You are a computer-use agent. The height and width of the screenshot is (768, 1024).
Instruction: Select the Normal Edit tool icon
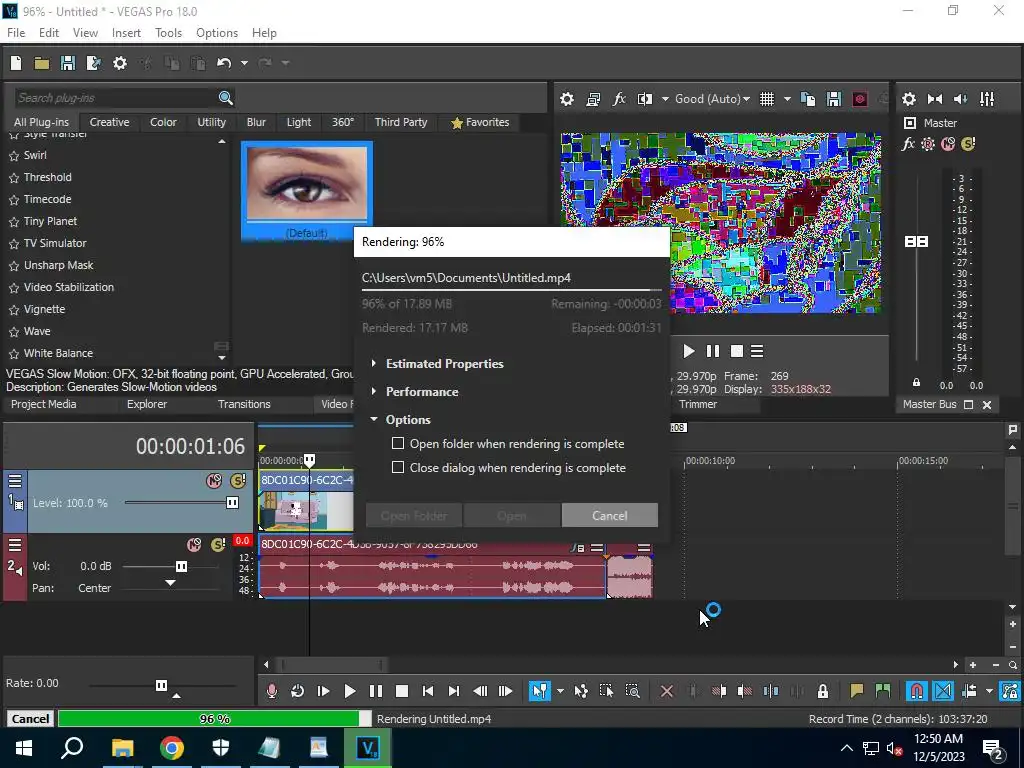coord(539,691)
